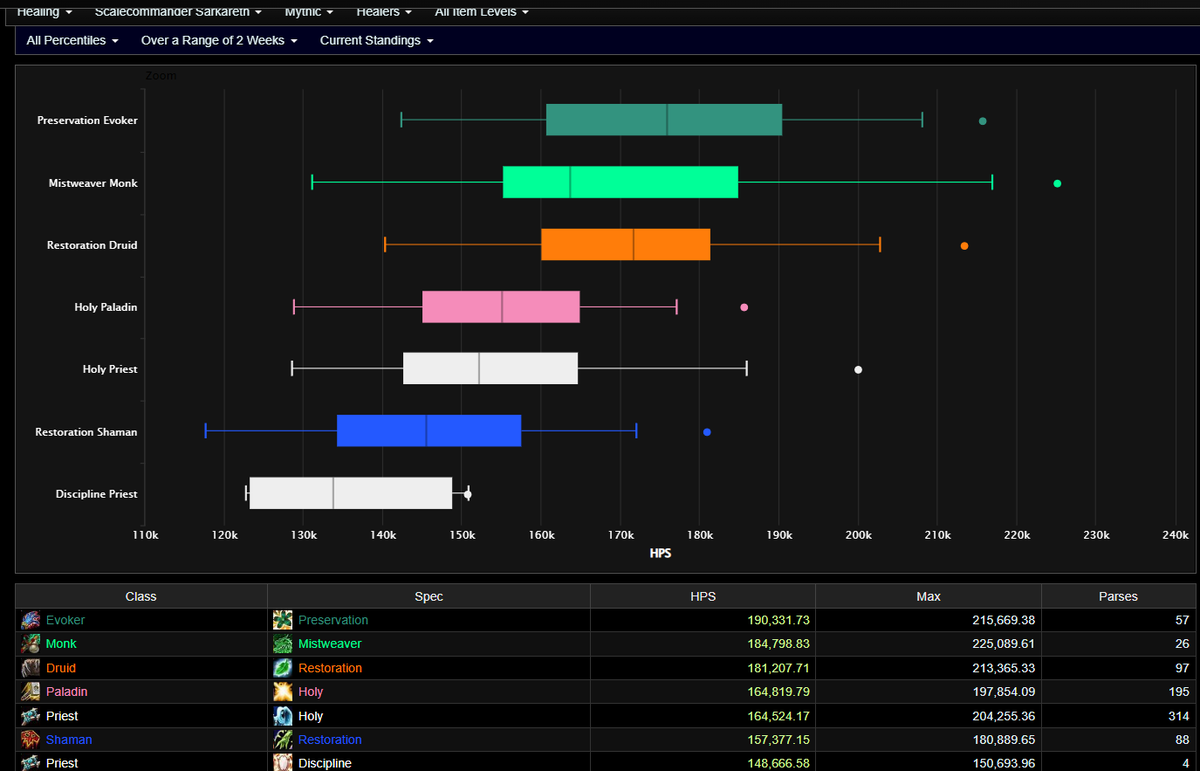Open the Over a Range of 2 Weeks dropdown
This screenshot has height=771, width=1200.
219,41
